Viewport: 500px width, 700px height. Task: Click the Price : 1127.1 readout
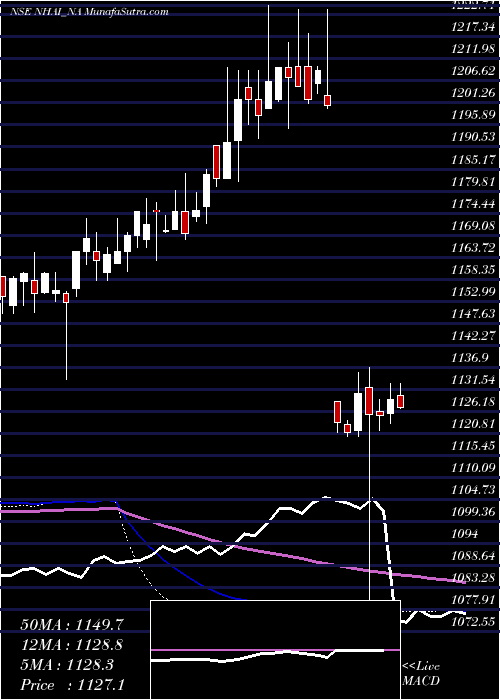(72, 685)
